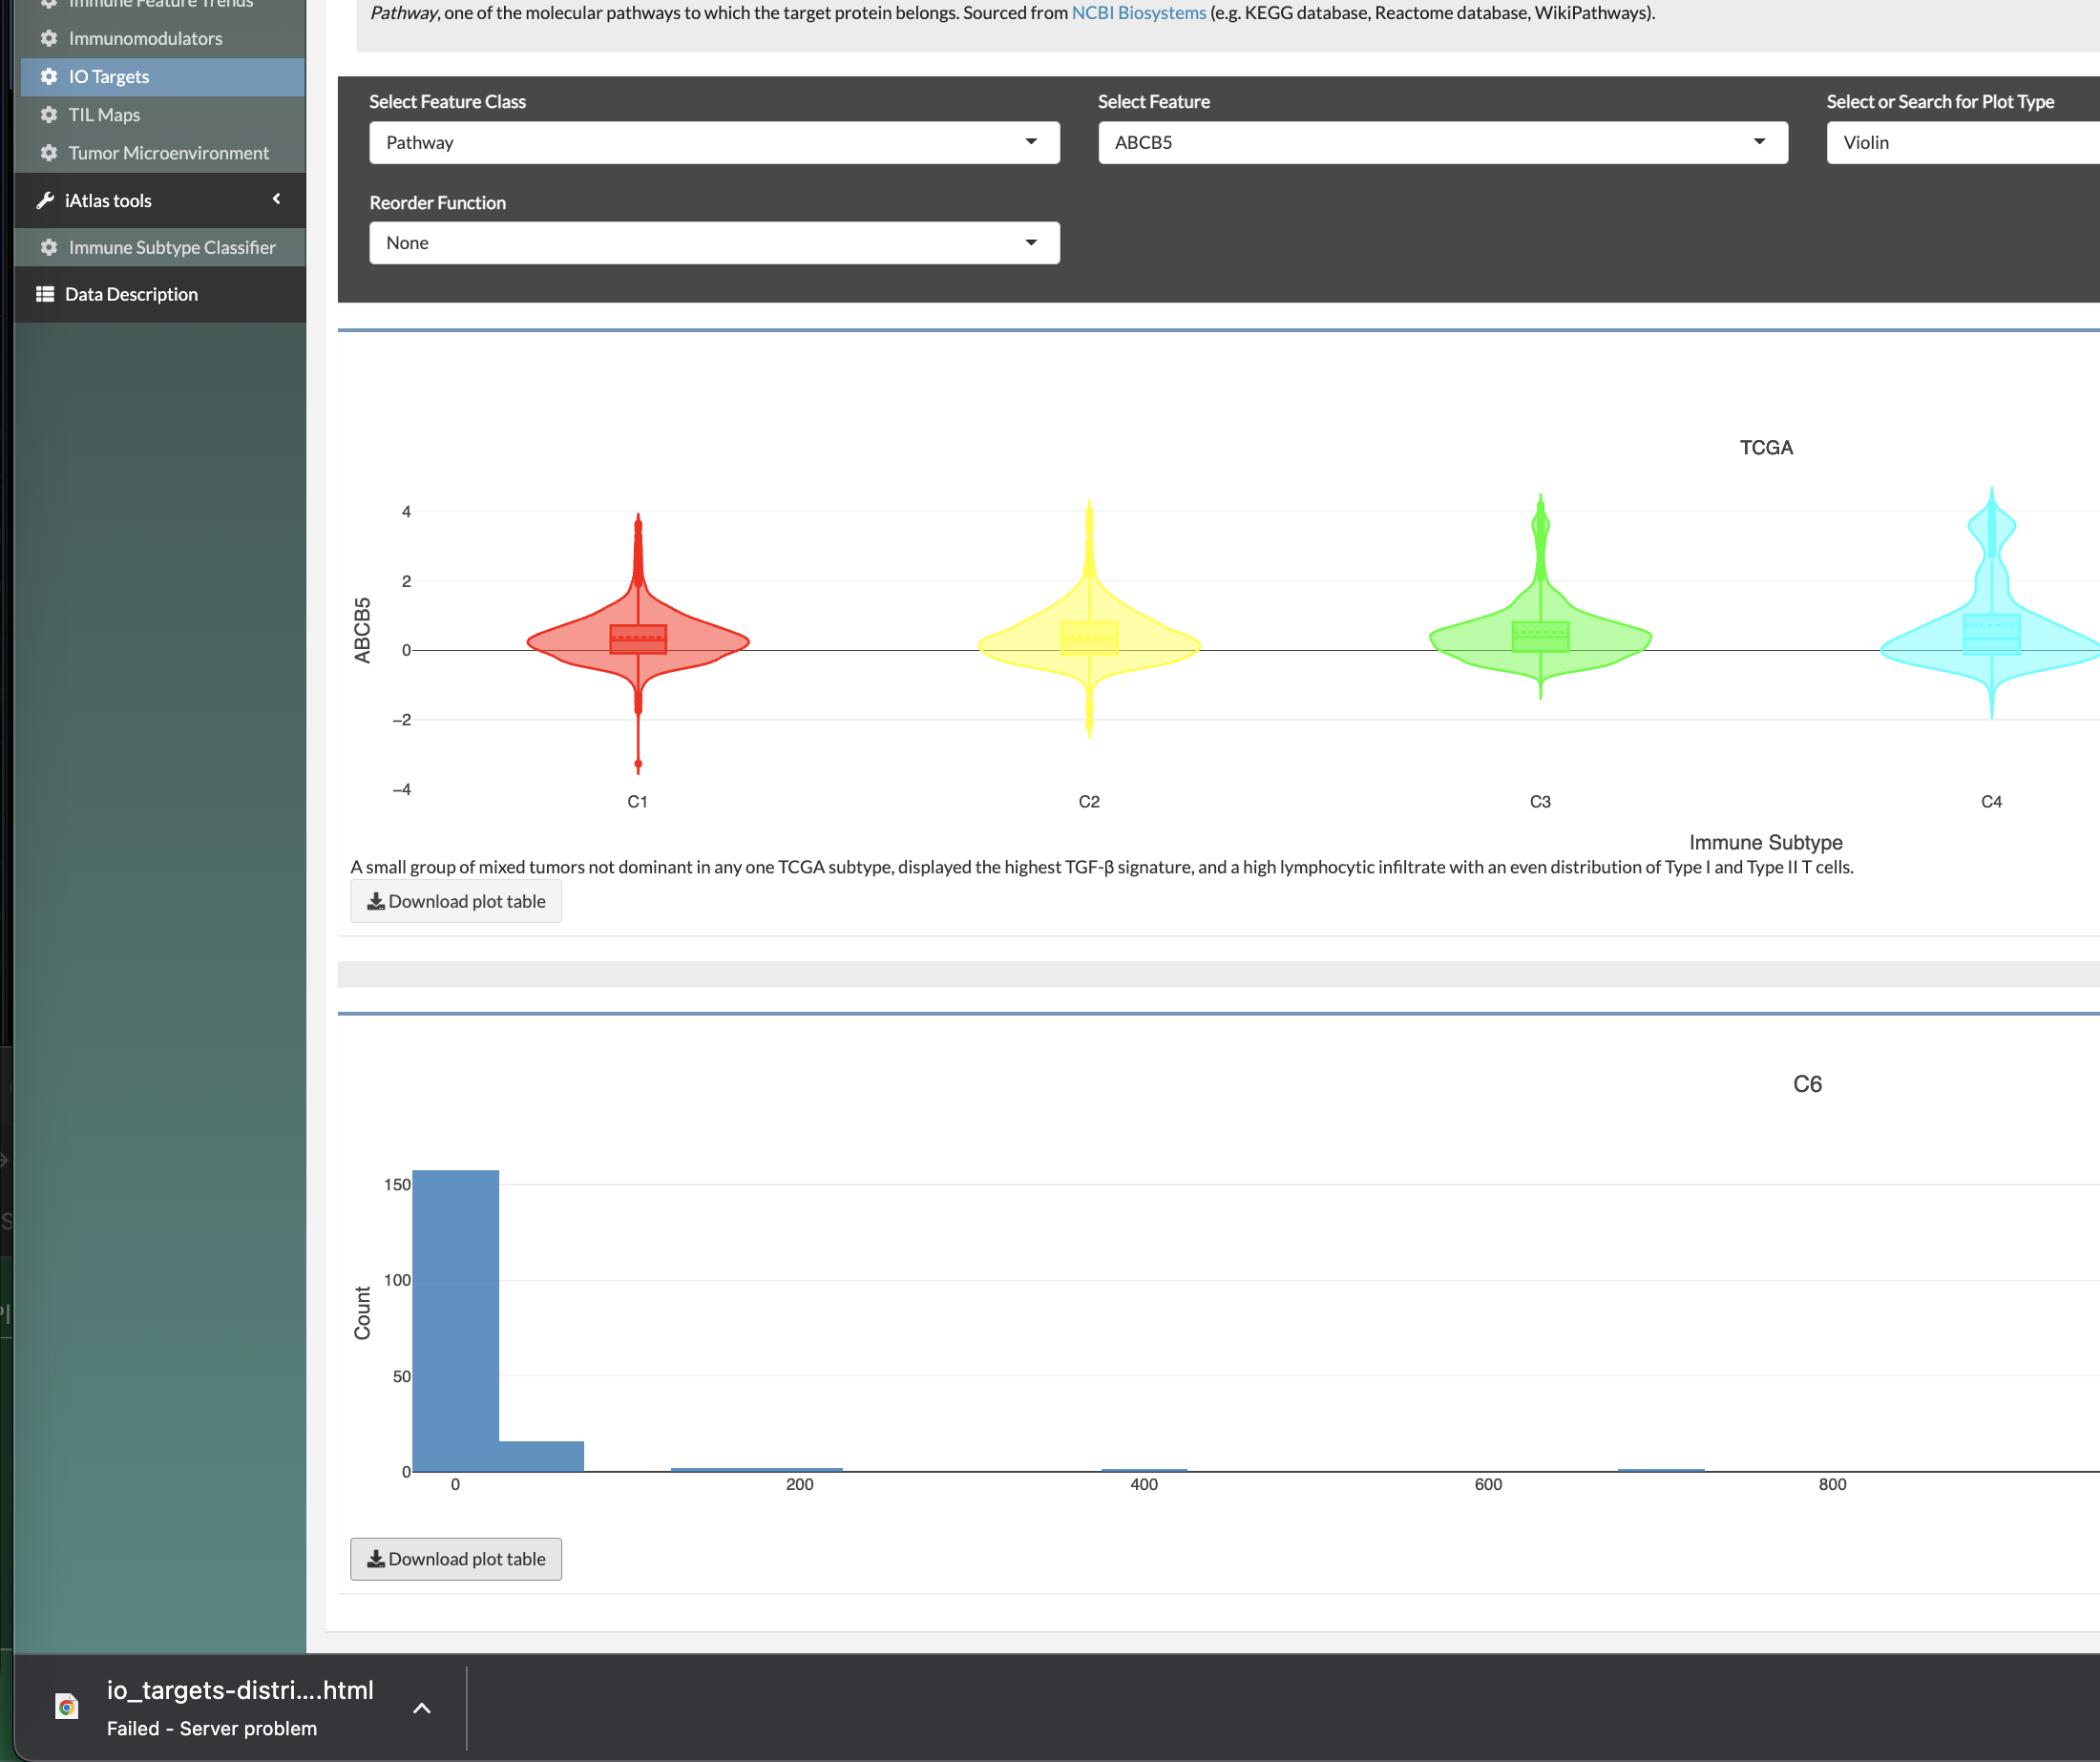This screenshot has height=1762, width=2100.
Task: Select TIL Maps in the sidebar
Action: tap(103, 114)
